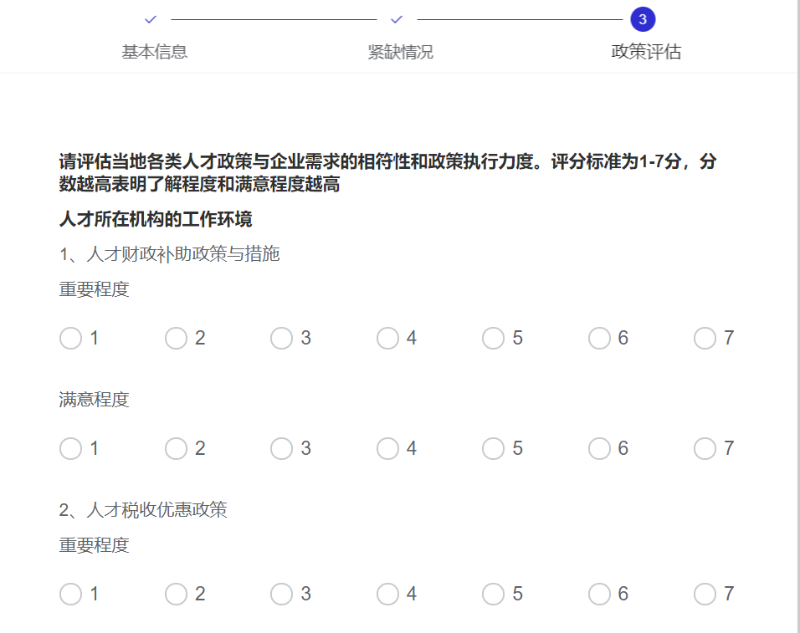
Task: Choose rating 2 for question 1 satisfaction
Action: pyautogui.click(x=176, y=448)
